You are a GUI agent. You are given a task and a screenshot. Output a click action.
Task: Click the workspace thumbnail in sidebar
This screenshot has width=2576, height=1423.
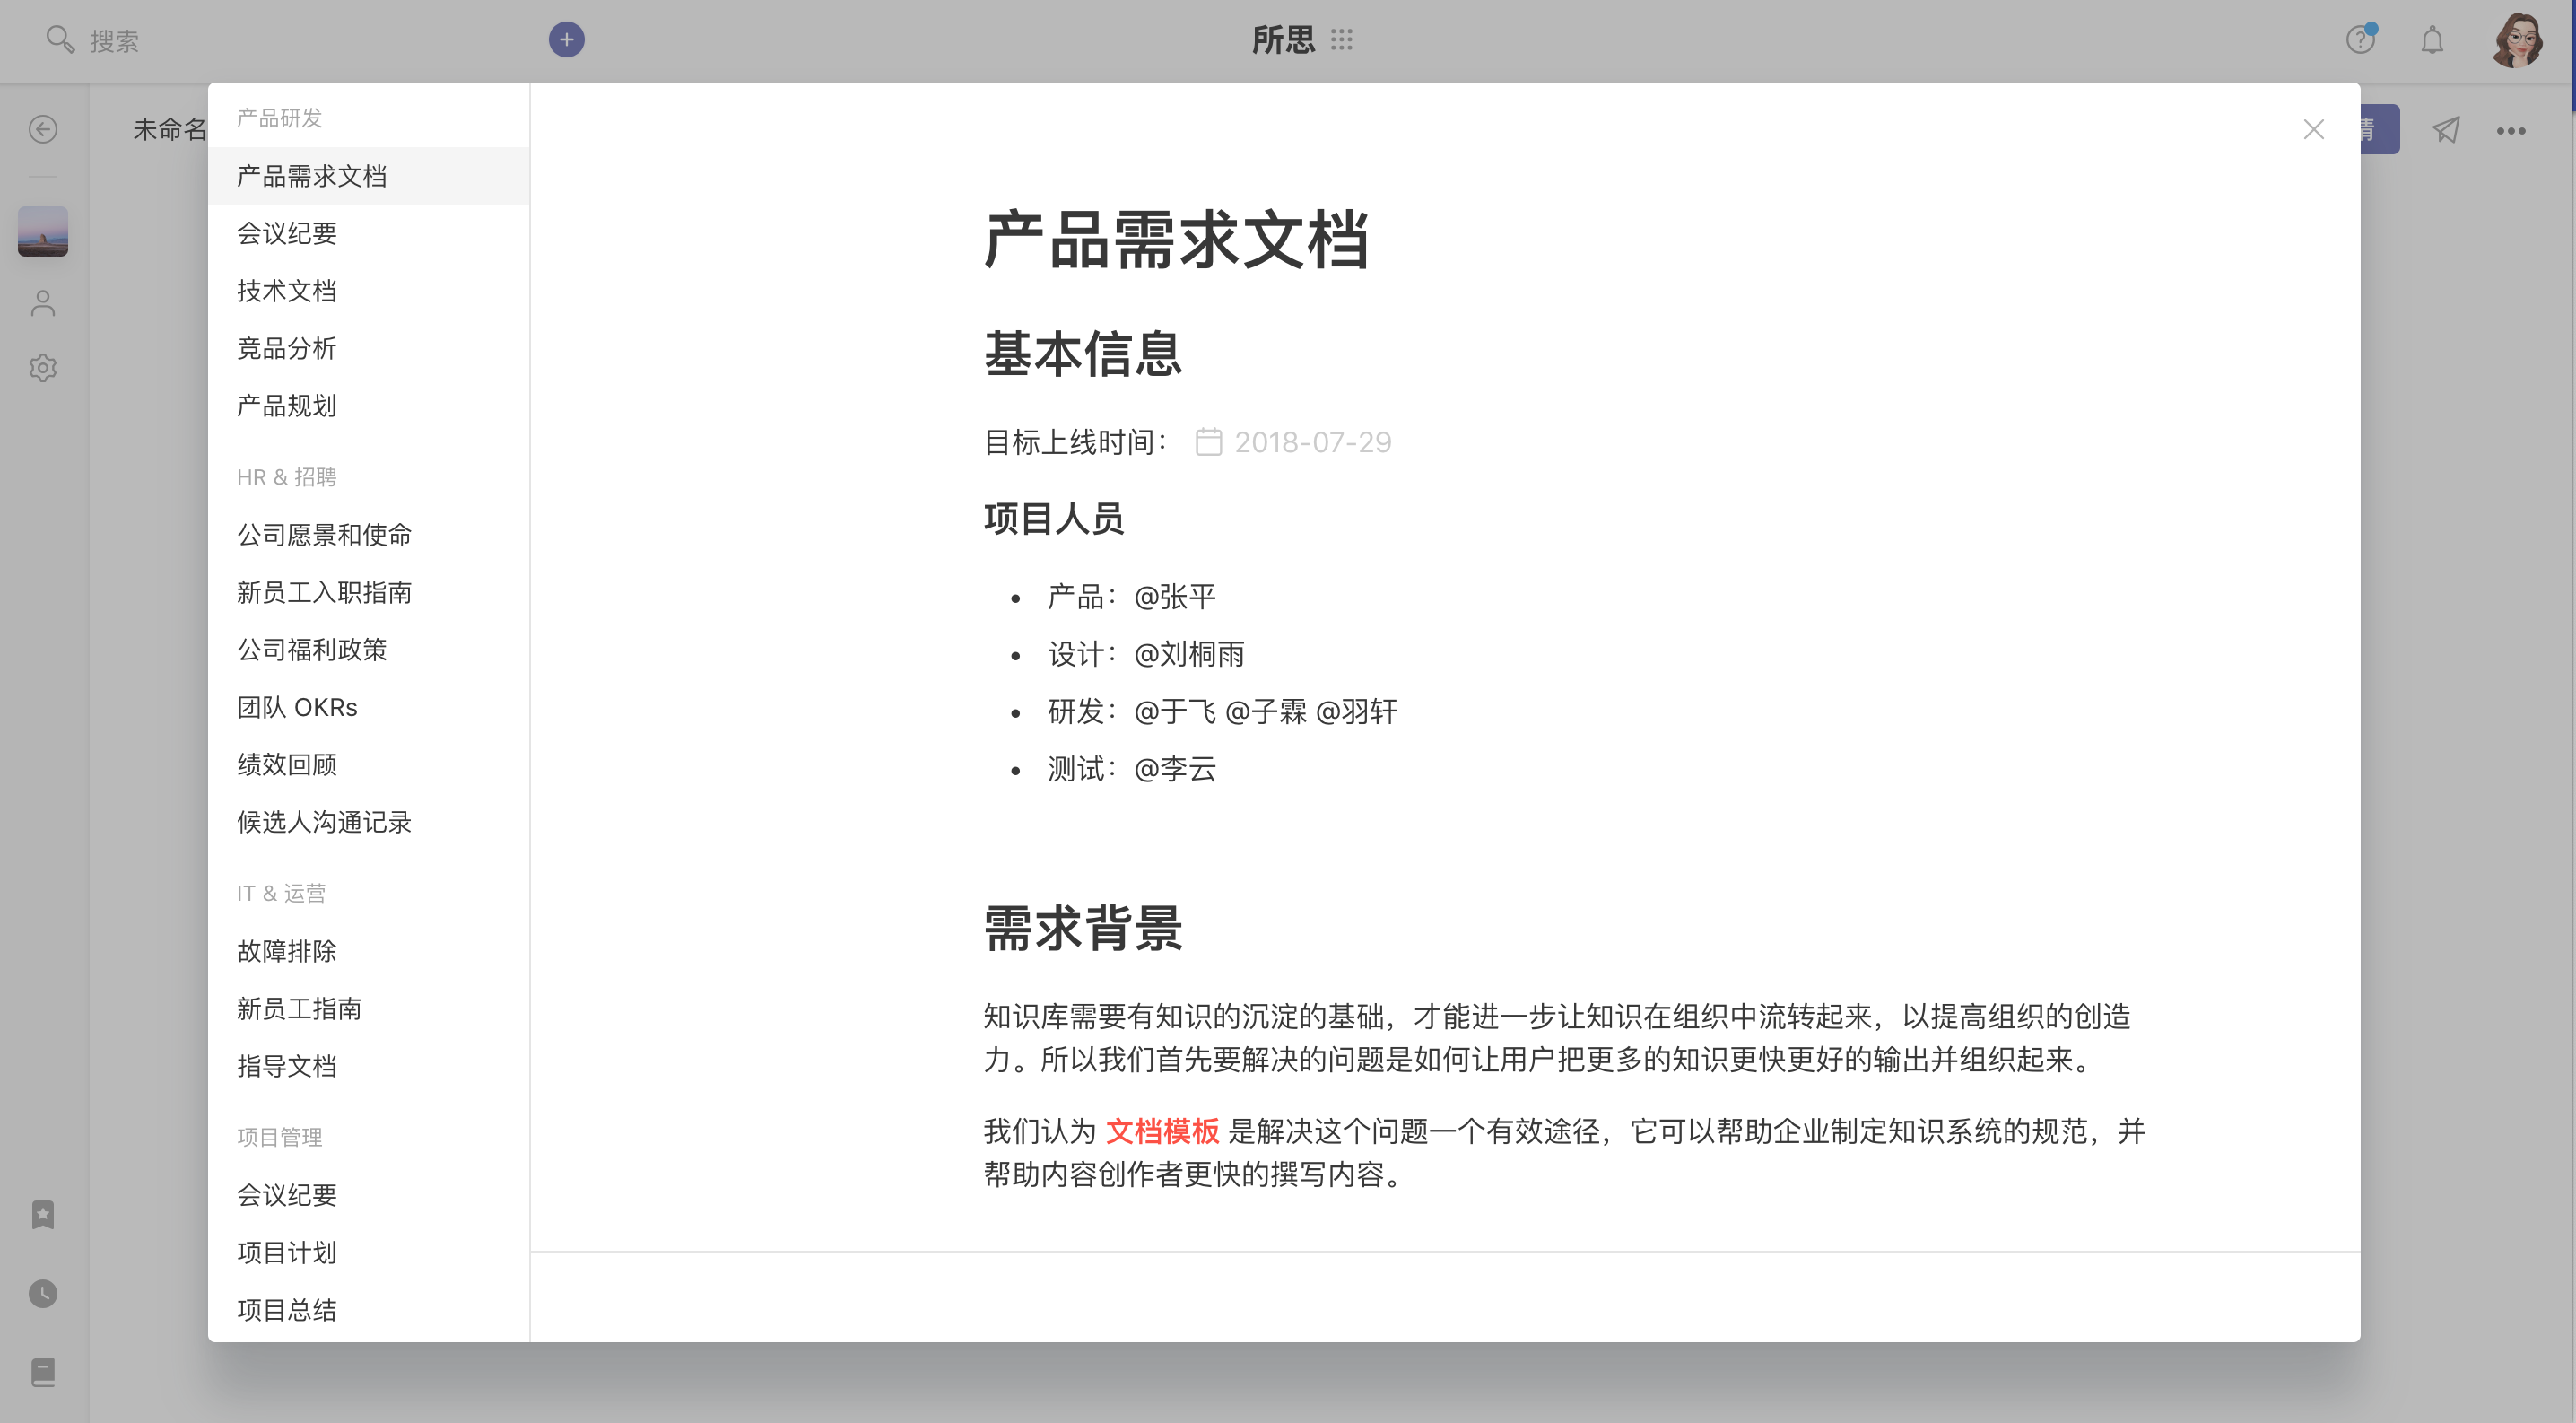coord(43,231)
